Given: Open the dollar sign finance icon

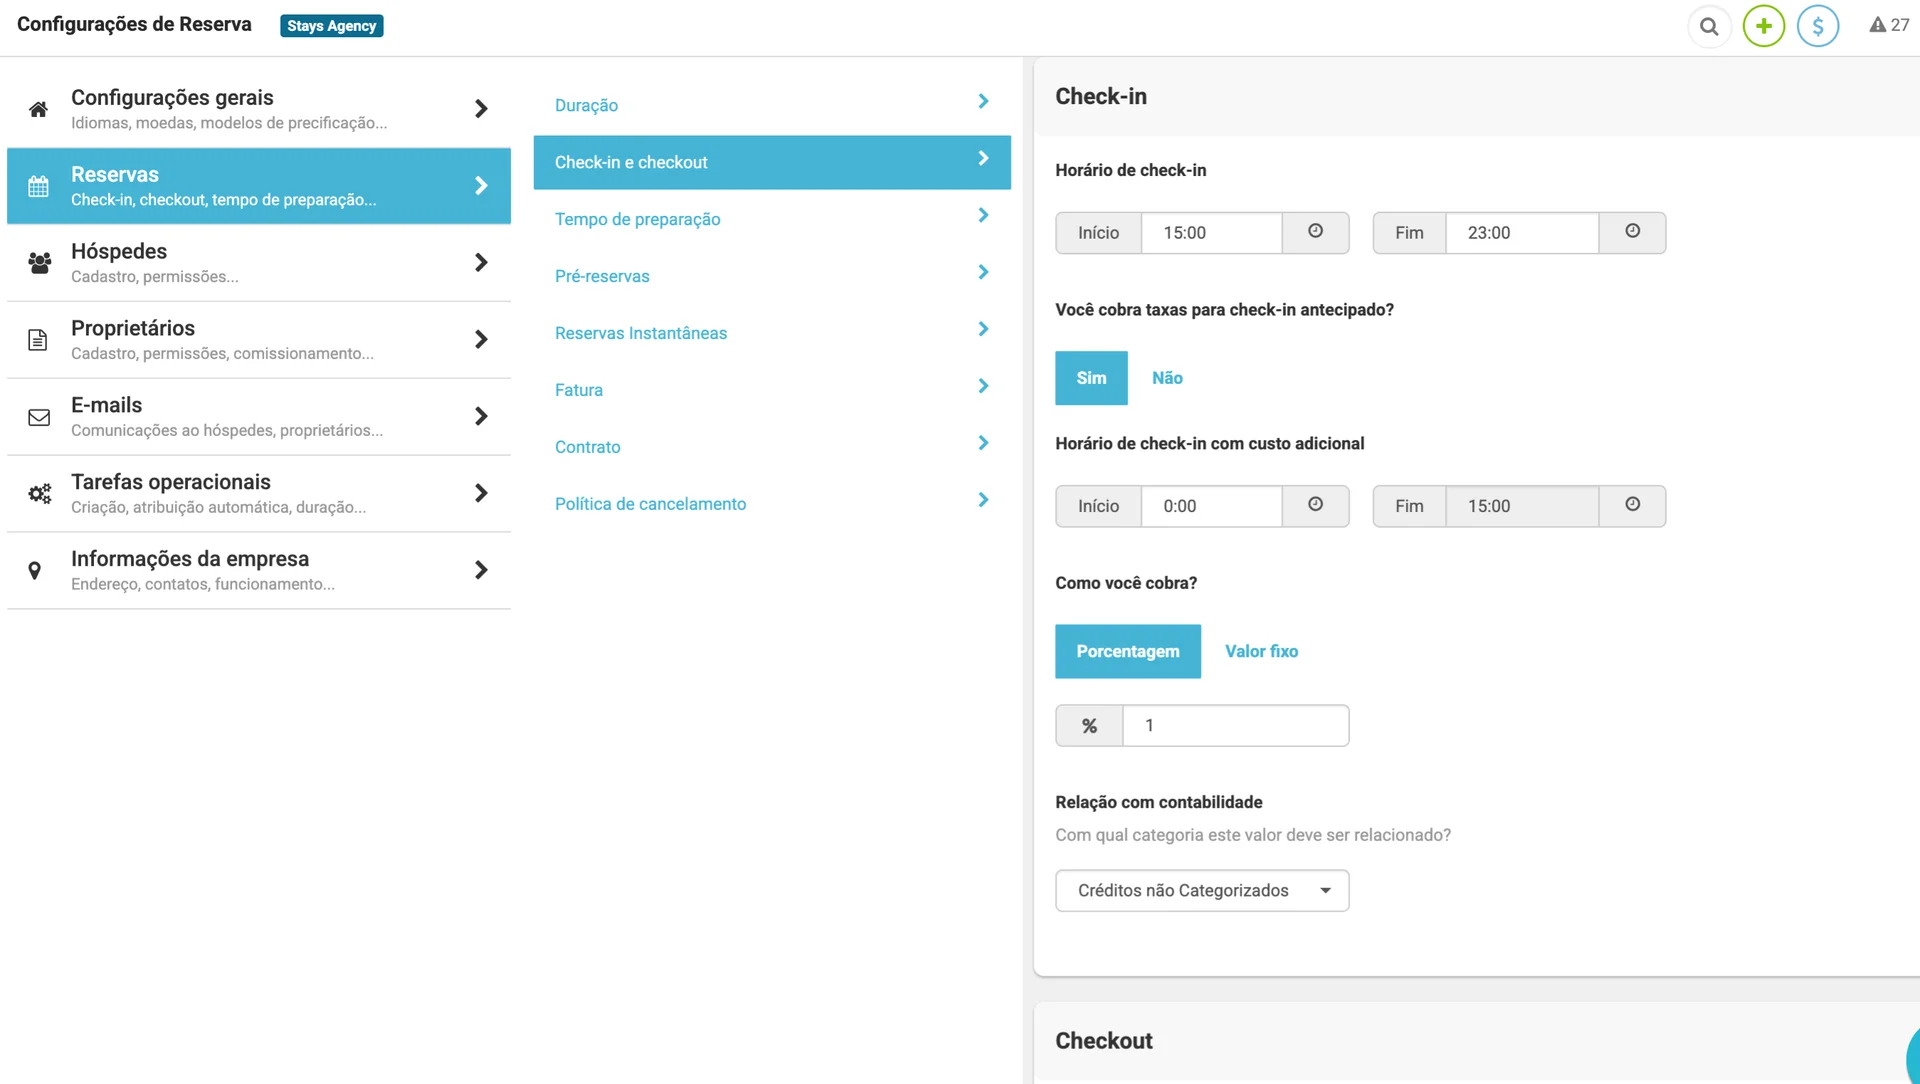Looking at the screenshot, I should [1817, 26].
